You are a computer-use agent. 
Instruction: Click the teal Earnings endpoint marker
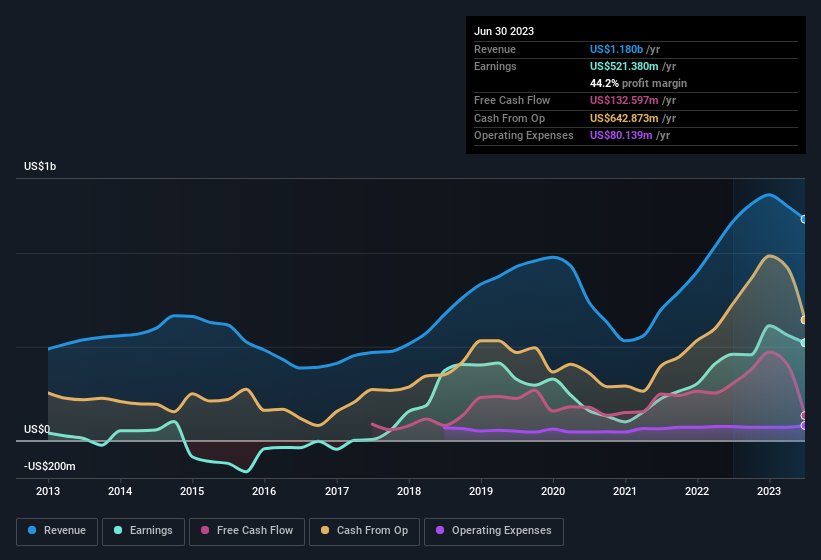tap(804, 343)
